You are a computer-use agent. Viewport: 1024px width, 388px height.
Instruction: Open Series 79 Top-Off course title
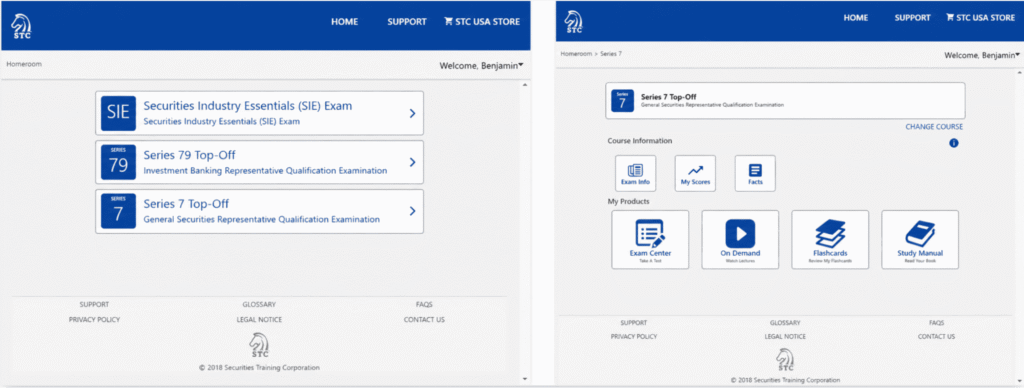189,155
